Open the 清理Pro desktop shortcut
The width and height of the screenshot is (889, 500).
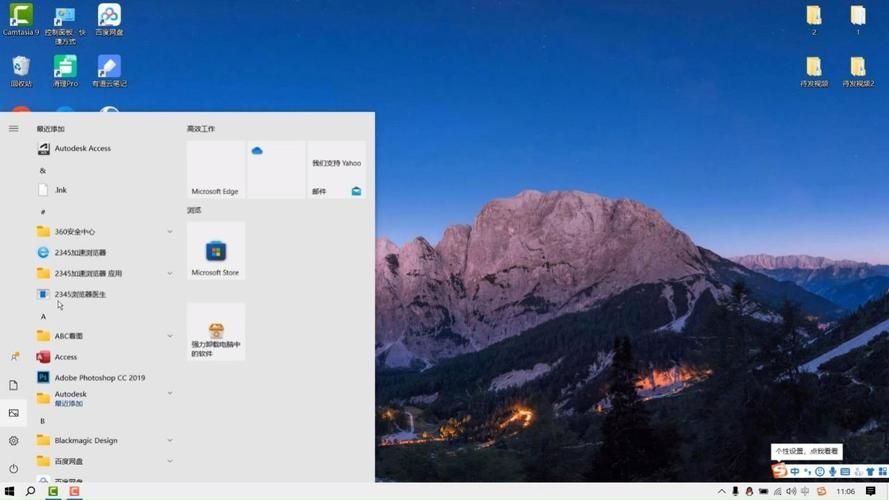coord(65,71)
